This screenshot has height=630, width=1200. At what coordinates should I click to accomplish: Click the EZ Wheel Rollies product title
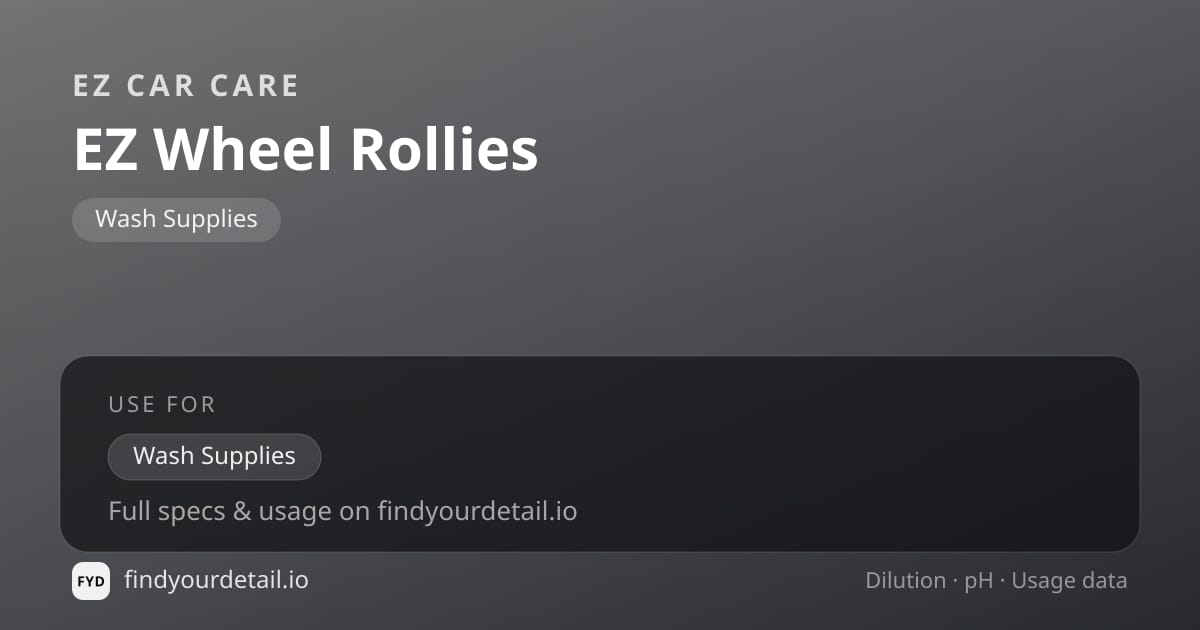pos(306,149)
